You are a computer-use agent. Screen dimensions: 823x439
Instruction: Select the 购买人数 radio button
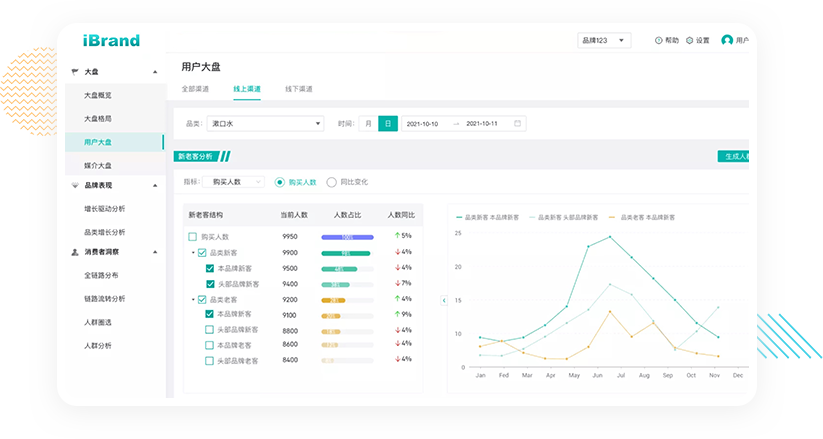coord(280,182)
